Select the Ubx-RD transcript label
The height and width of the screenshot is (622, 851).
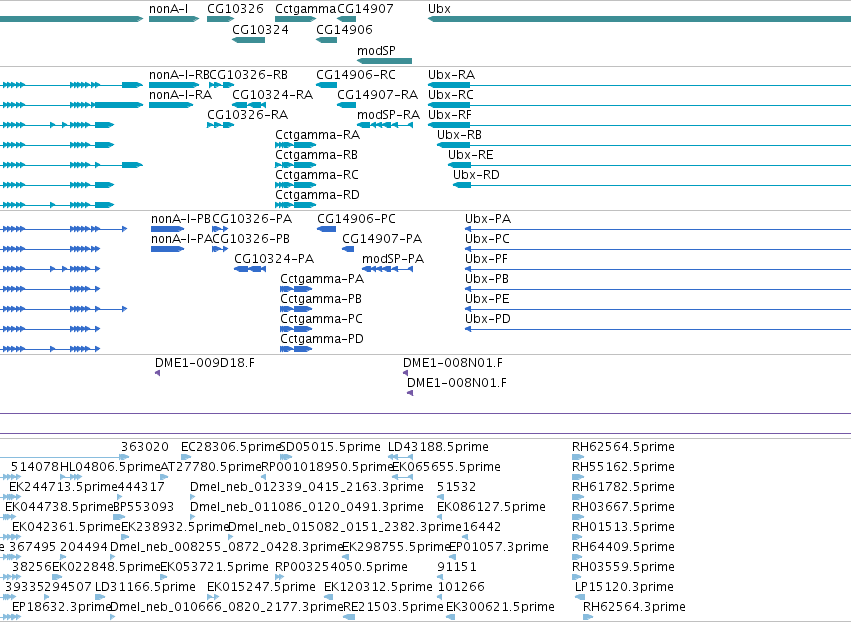(476, 175)
